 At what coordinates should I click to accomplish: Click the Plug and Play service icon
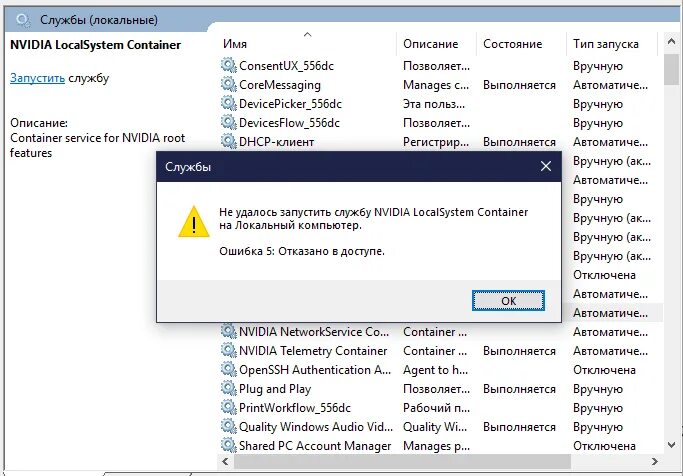click(228, 388)
